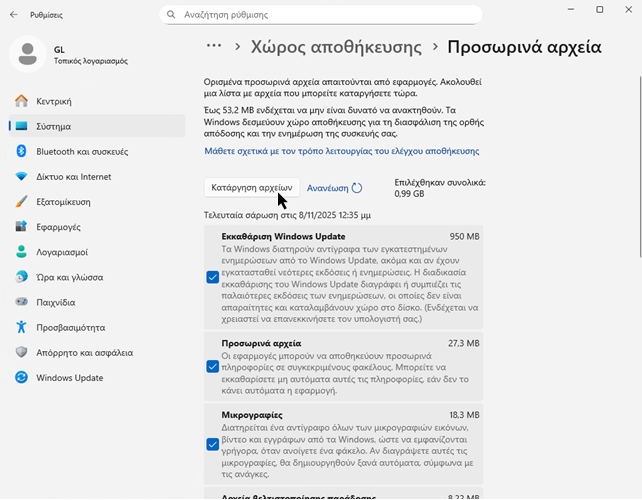This screenshot has height=500, width=642.
Task: Open Δίκτυο και Internet settings
Action: point(73,177)
